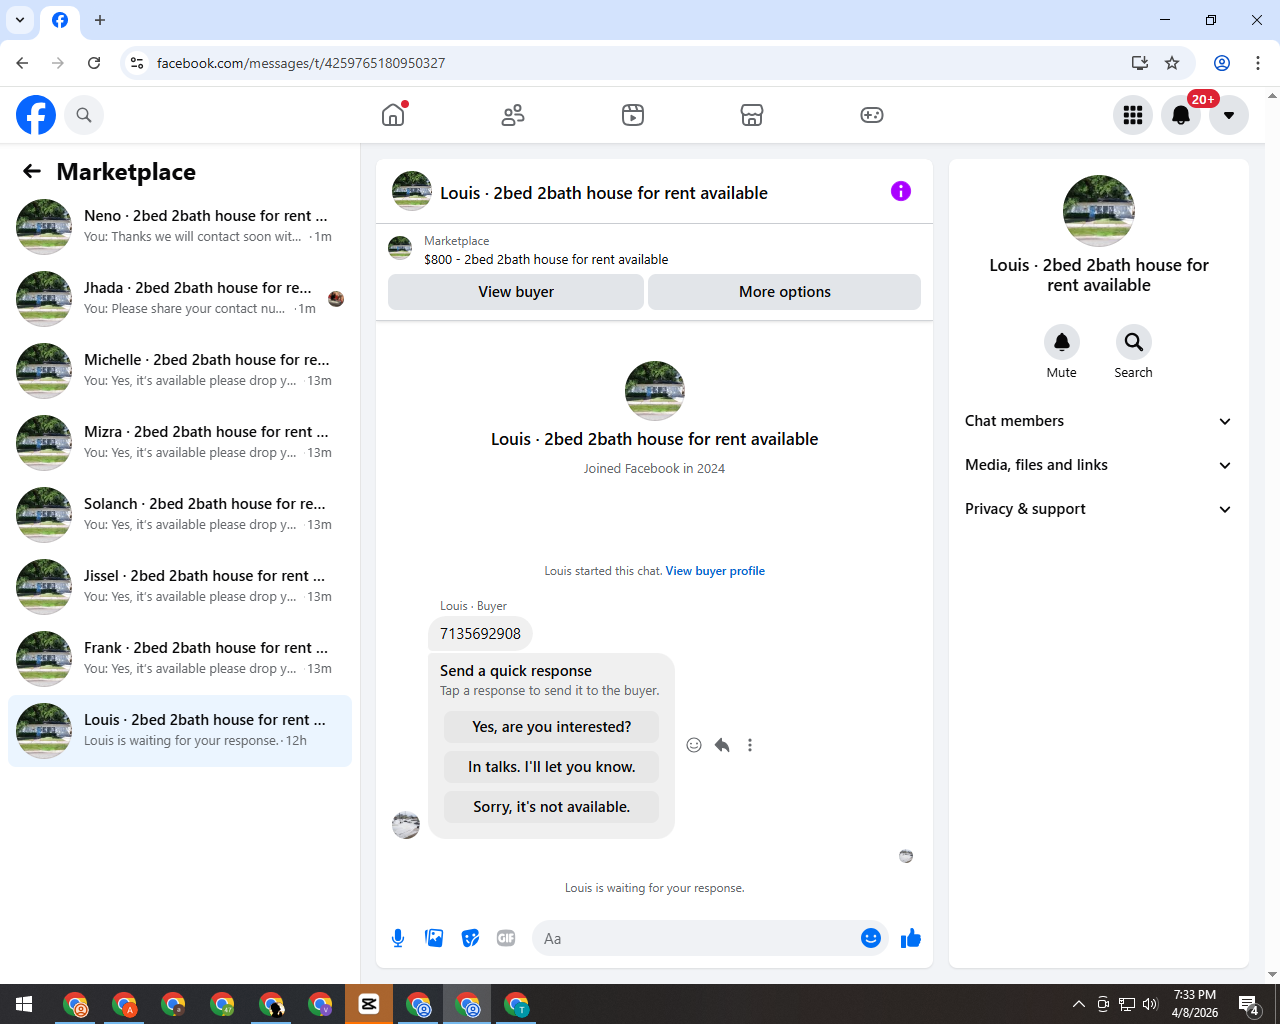Search in conversation using the Search icon

(1134, 342)
